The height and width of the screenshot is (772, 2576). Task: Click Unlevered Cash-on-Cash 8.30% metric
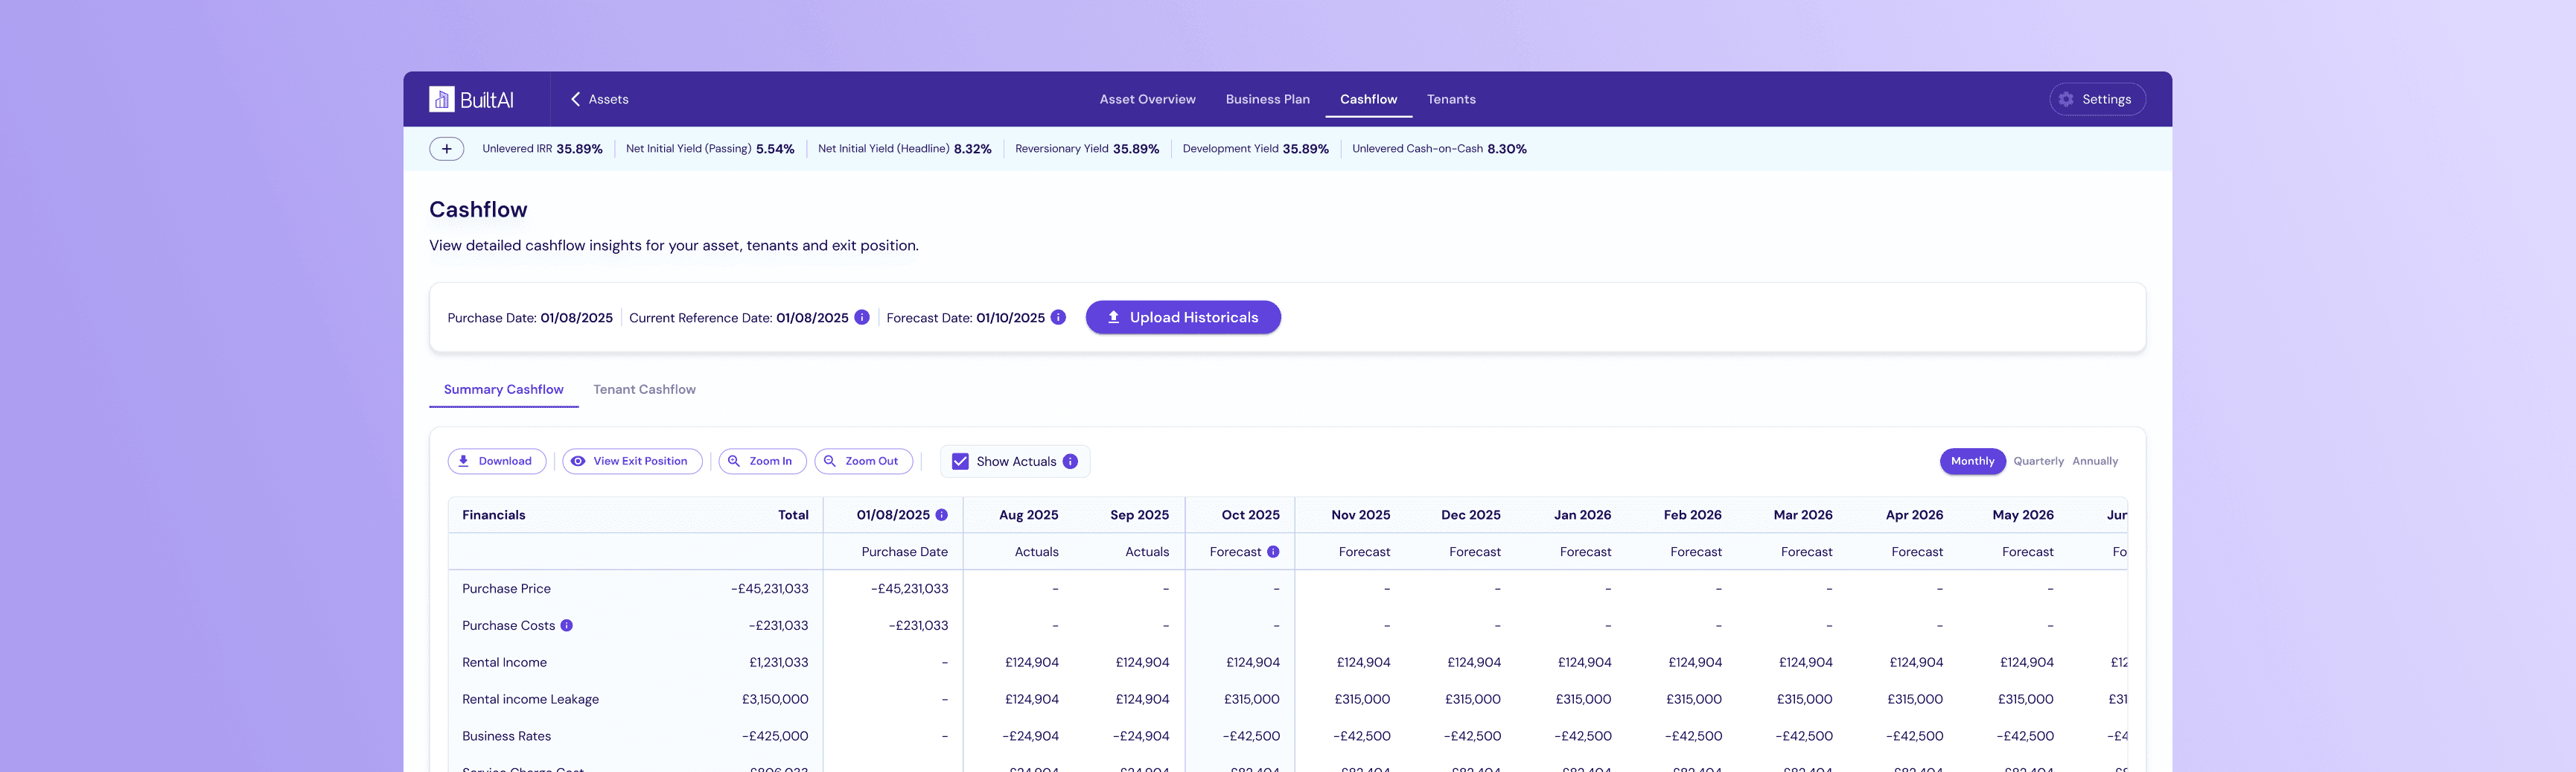[1439, 149]
